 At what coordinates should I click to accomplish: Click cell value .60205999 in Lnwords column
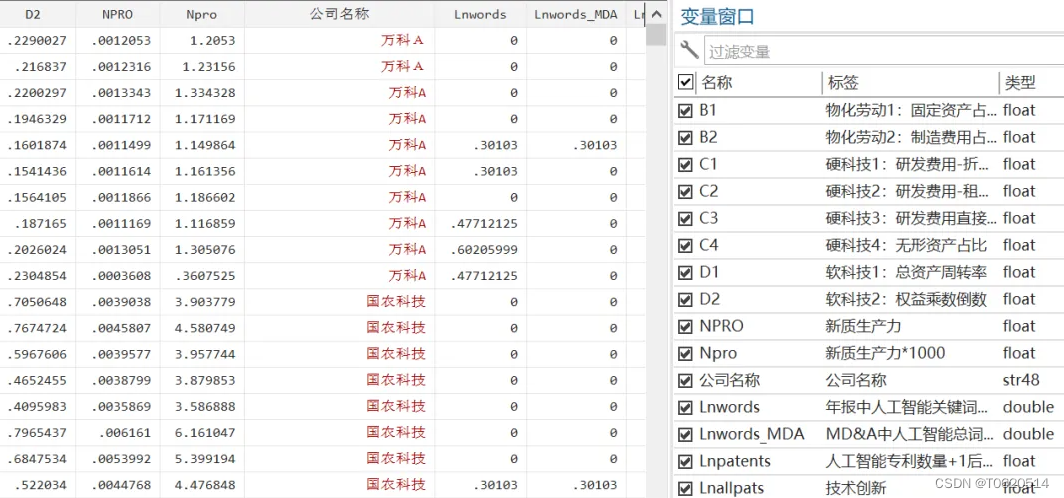tap(484, 250)
